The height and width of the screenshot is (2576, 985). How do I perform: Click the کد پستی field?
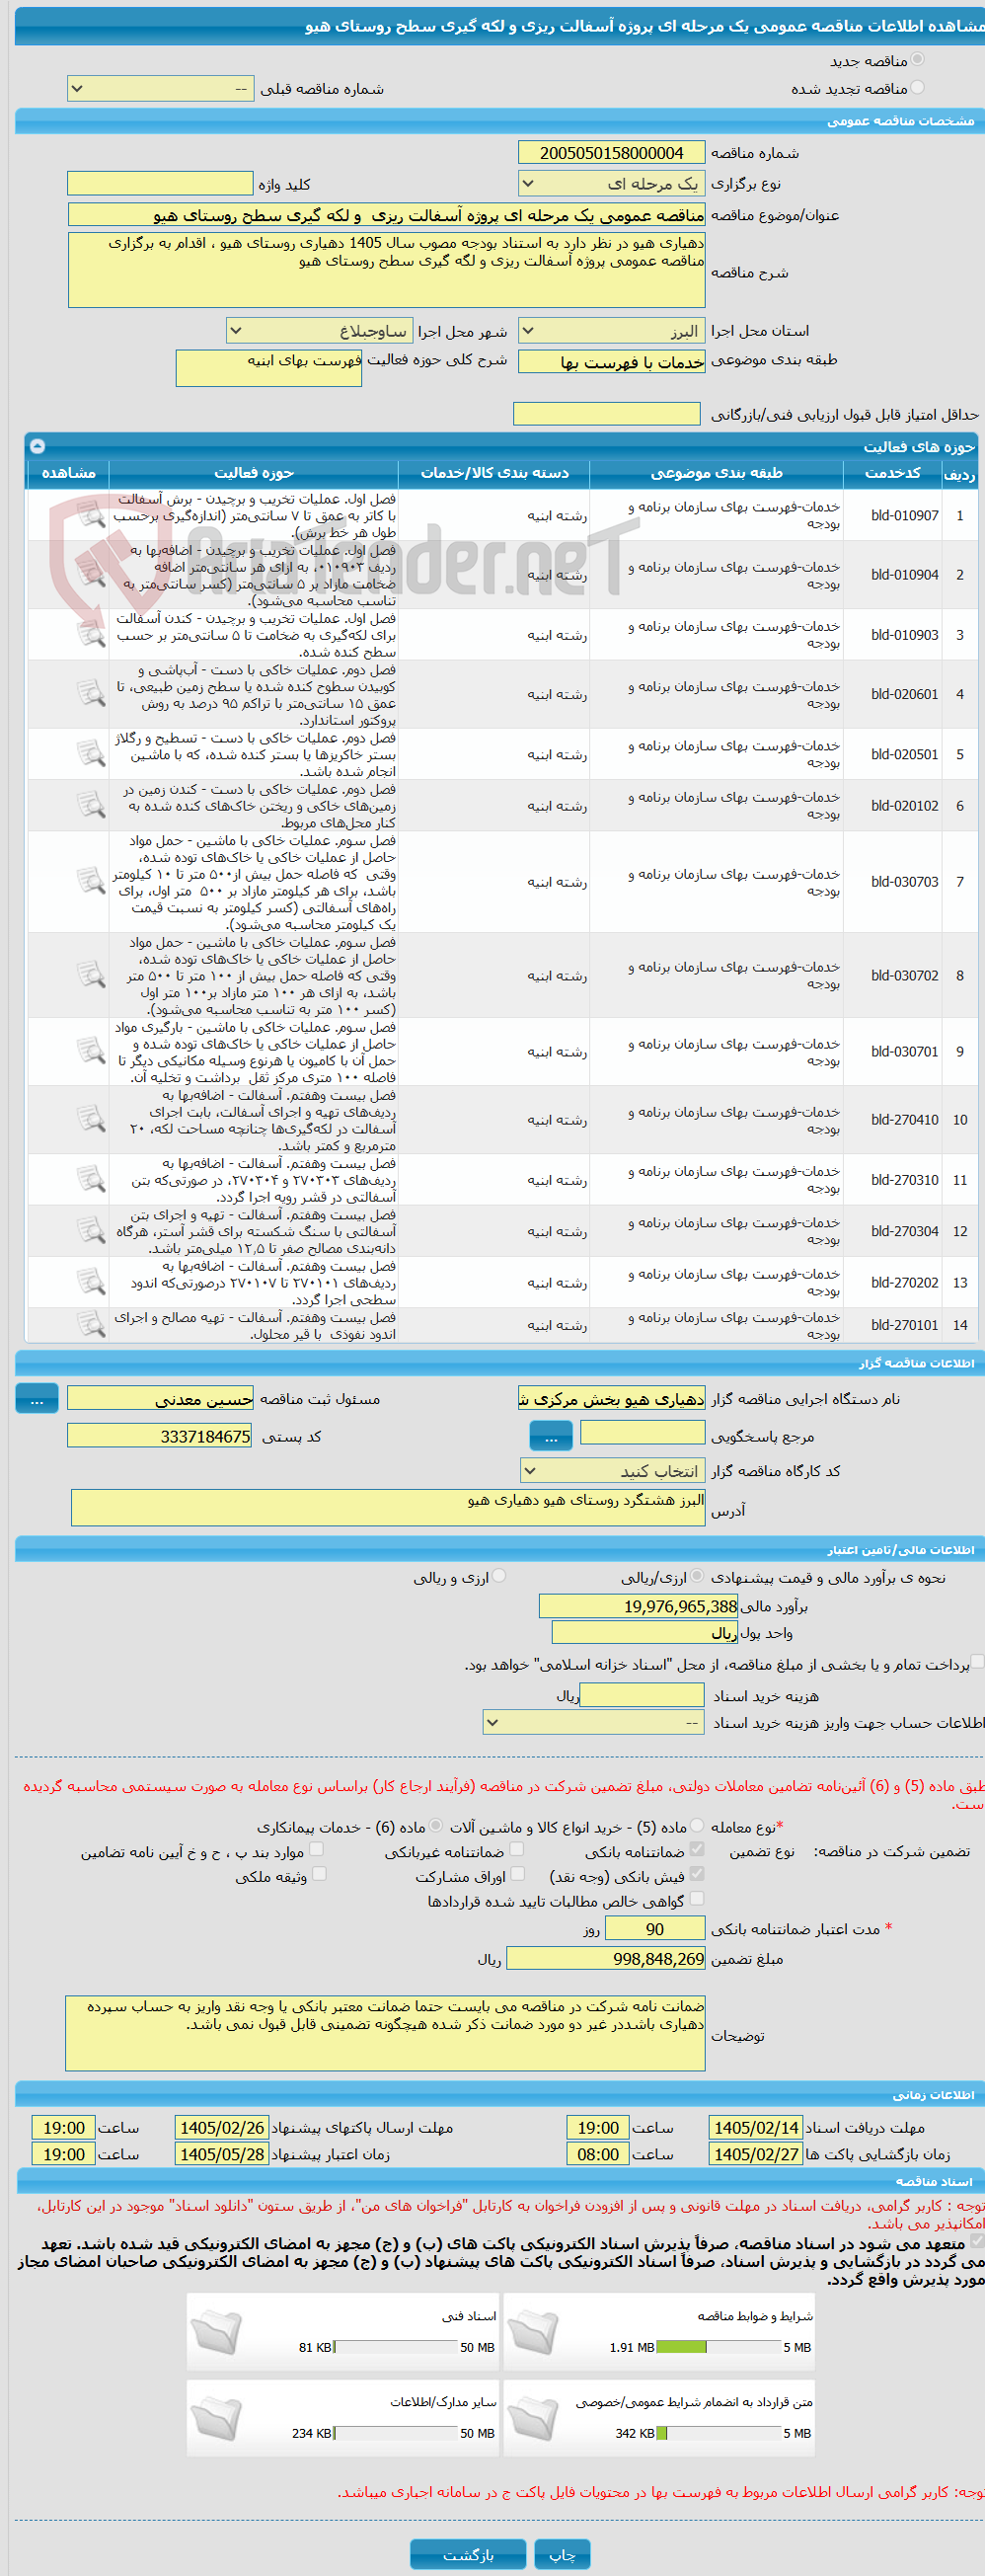(x=159, y=1437)
